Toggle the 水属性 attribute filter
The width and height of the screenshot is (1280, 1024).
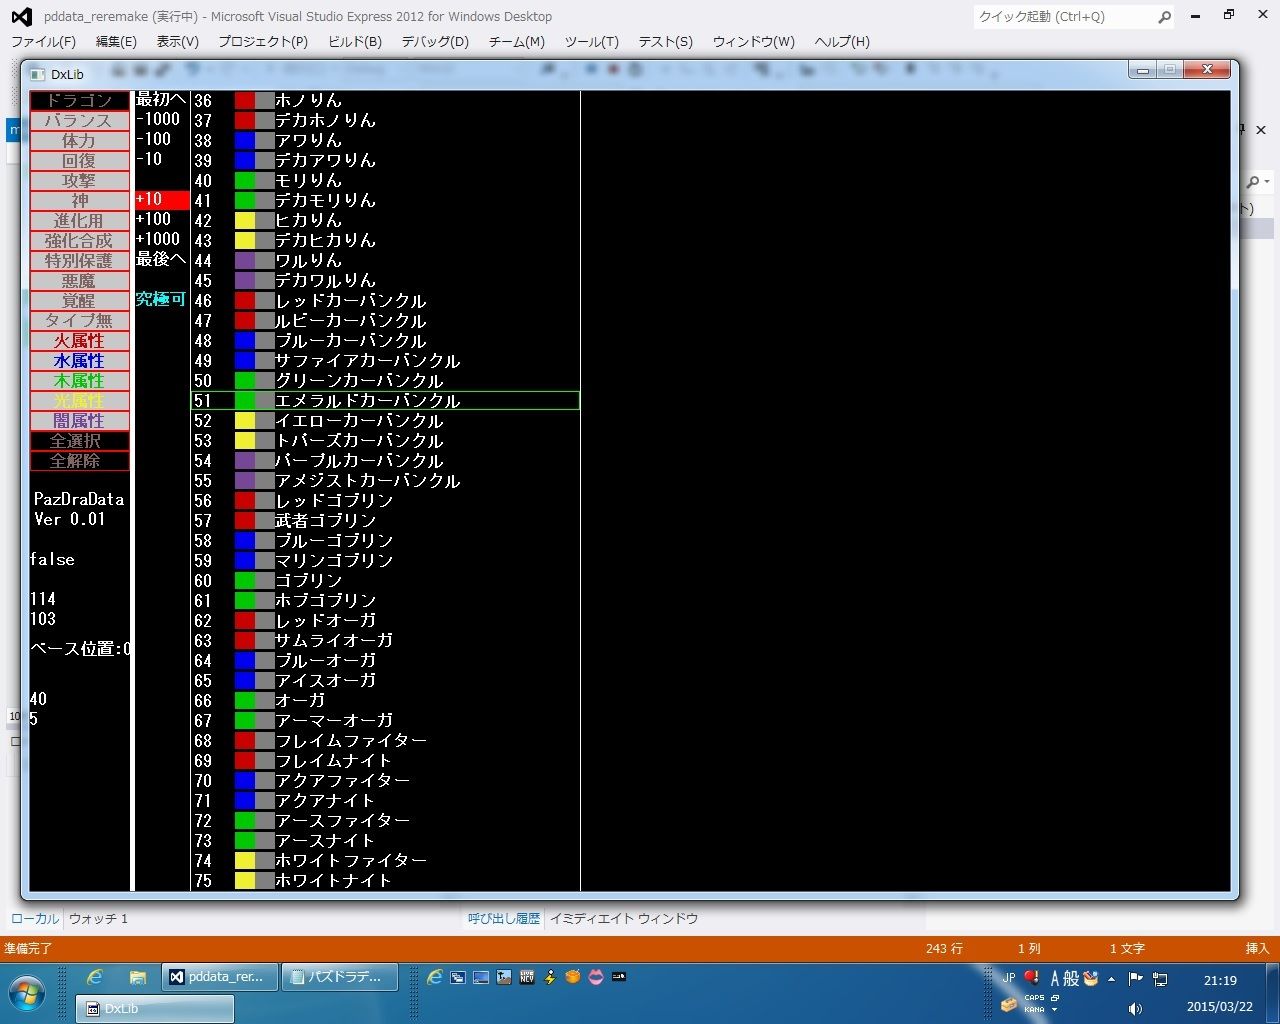(x=79, y=361)
